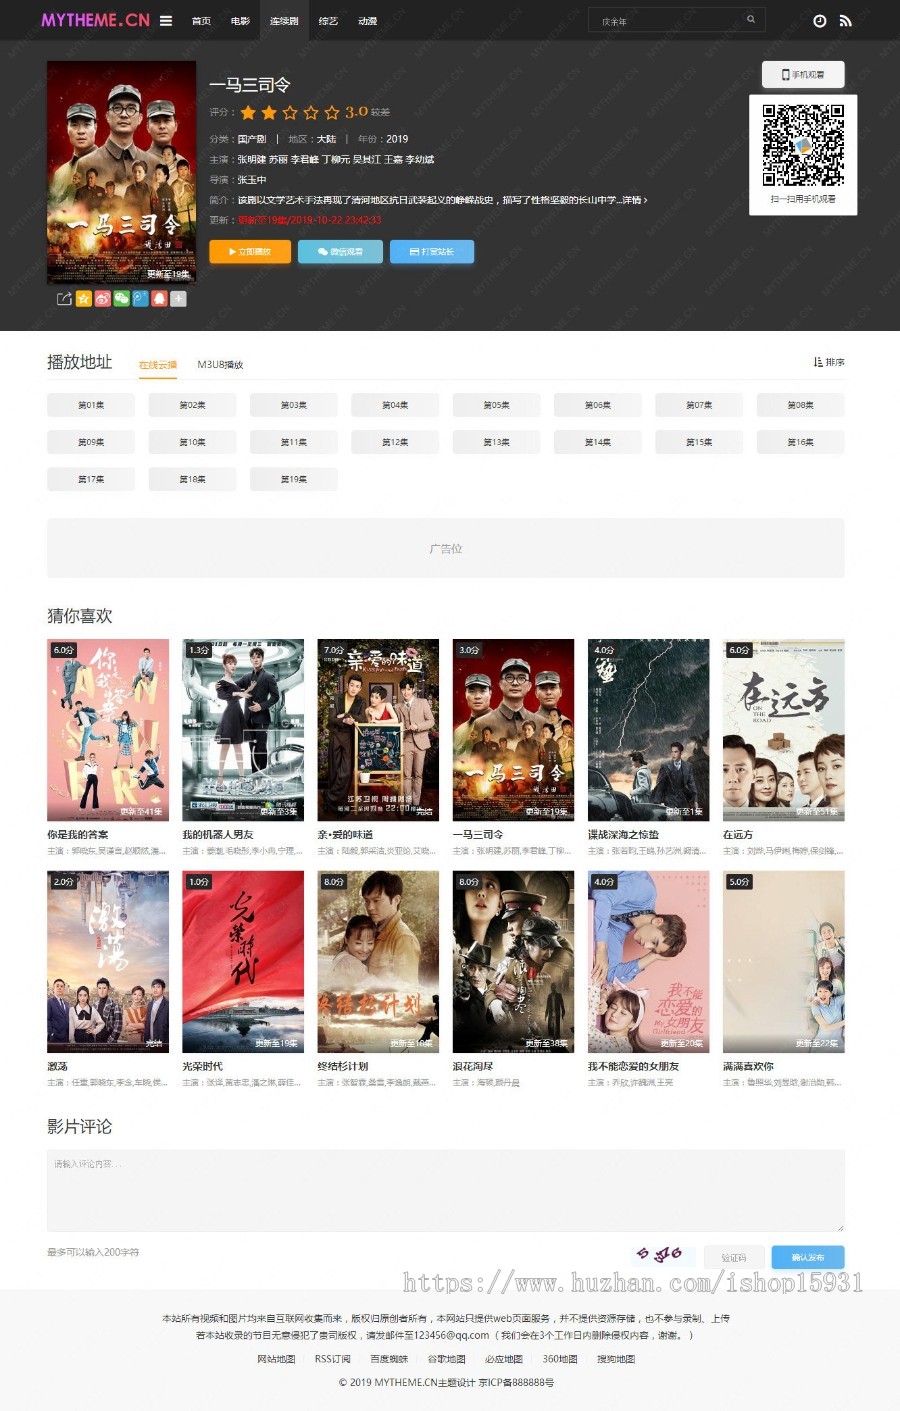Open the 电影 navigation menu item
900x1411 pixels.
click(240, 20)
